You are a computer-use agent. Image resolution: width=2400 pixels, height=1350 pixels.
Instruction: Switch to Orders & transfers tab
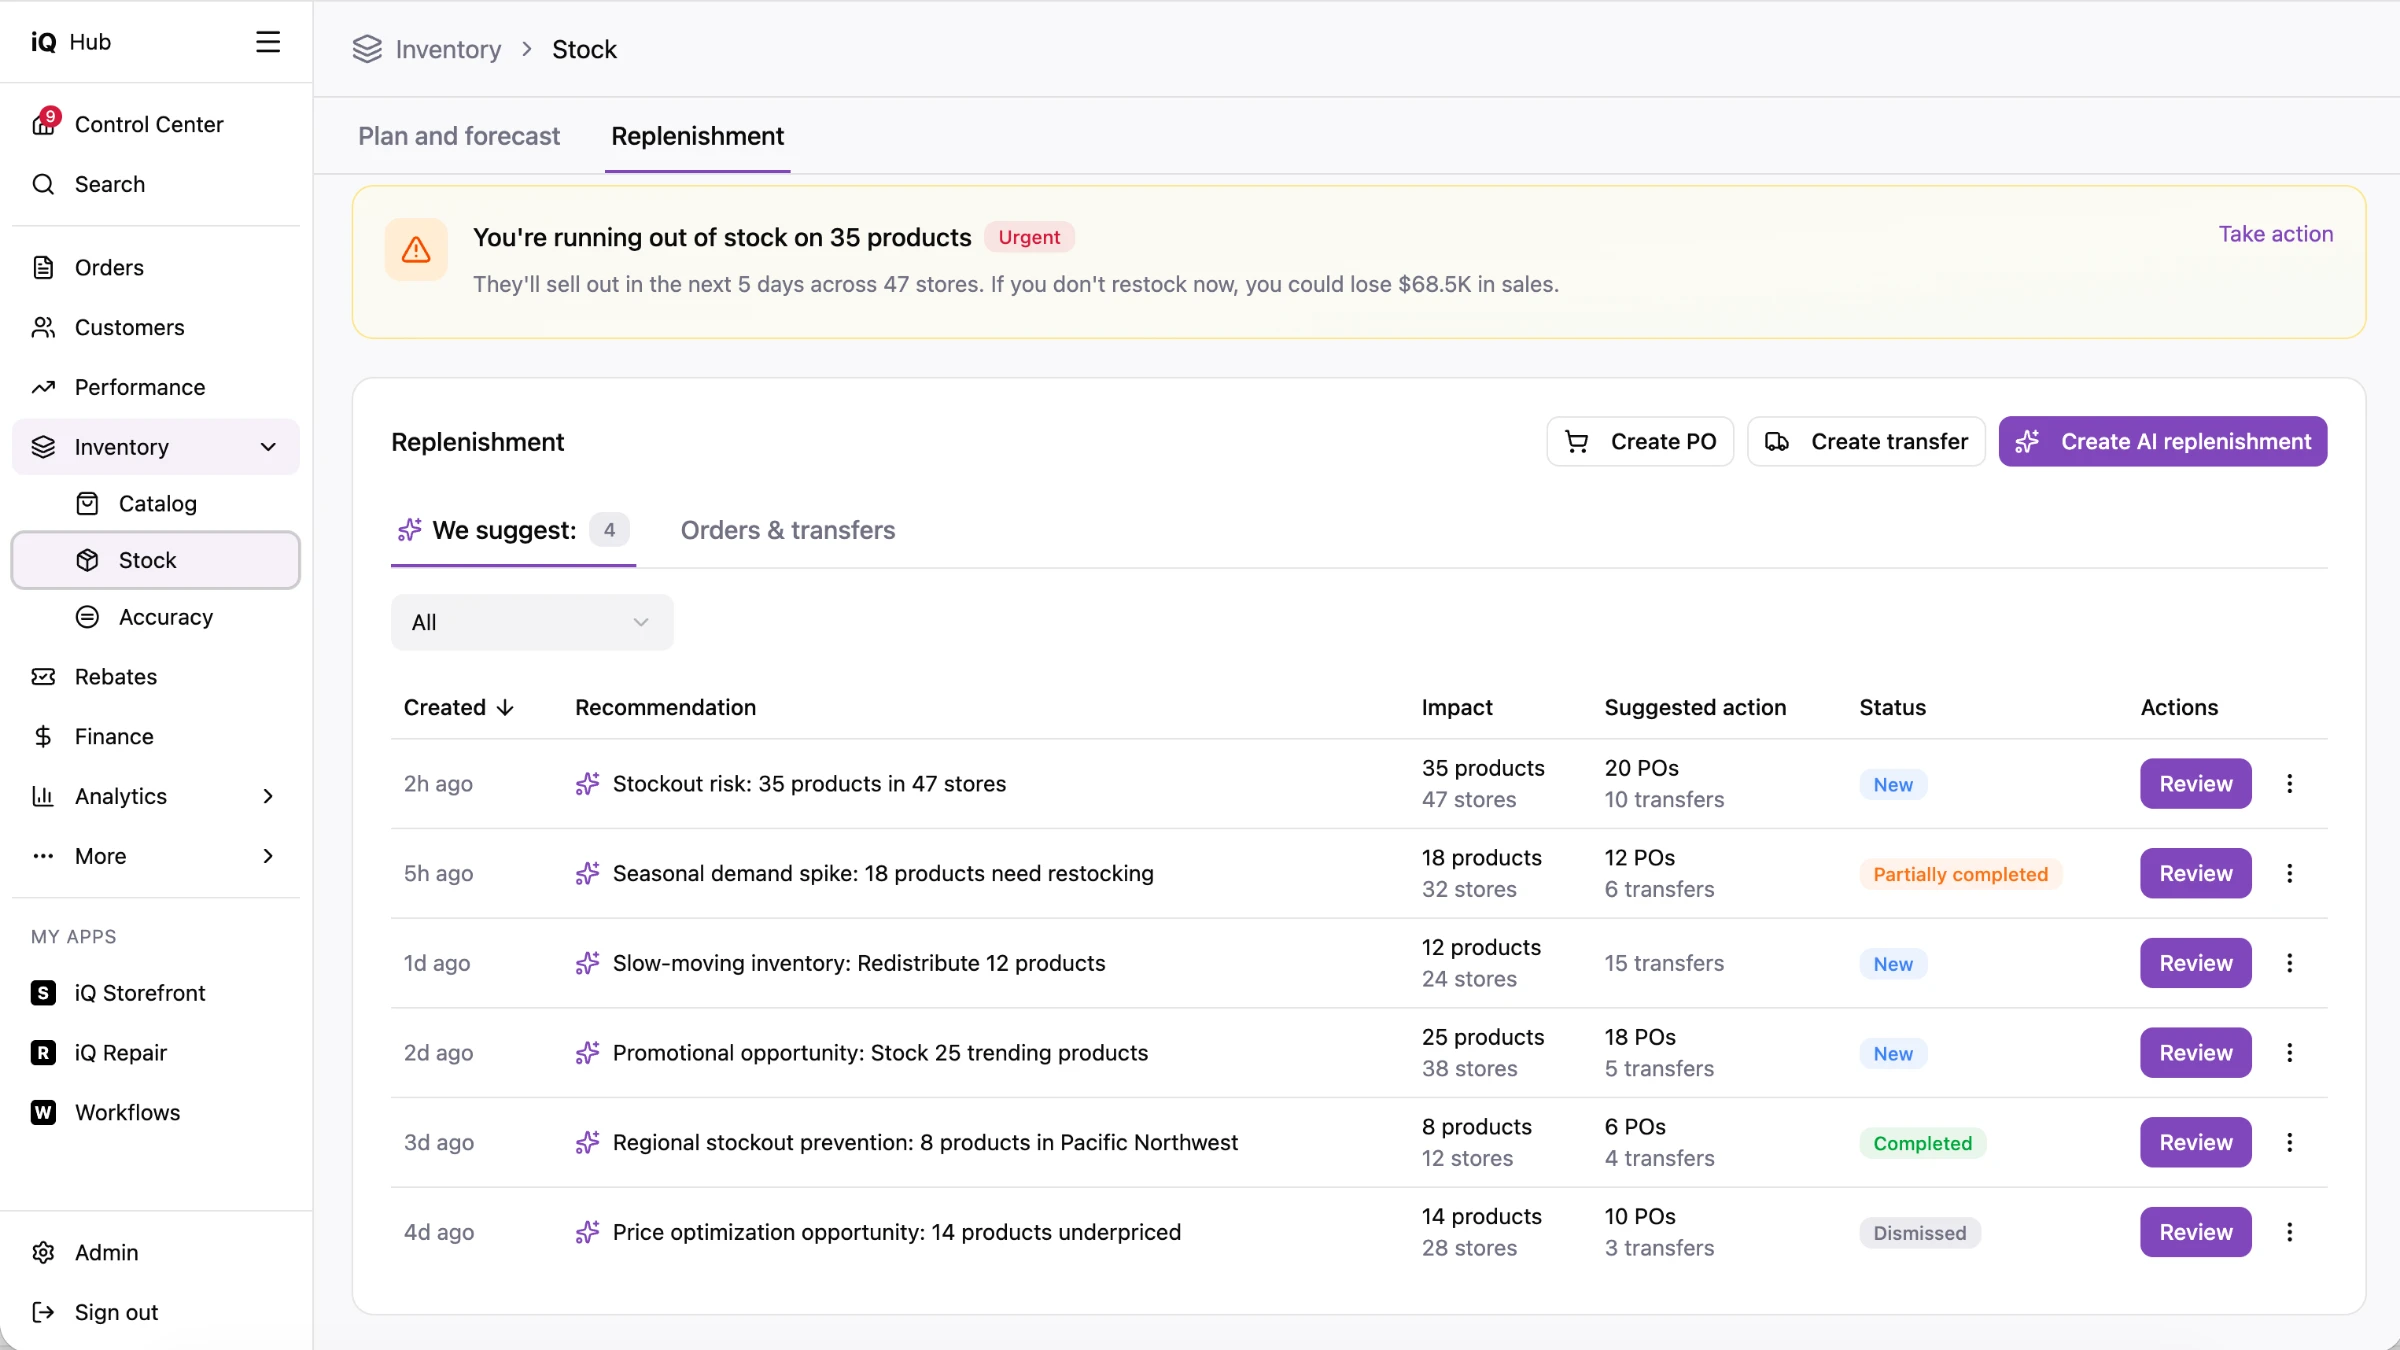788,530
